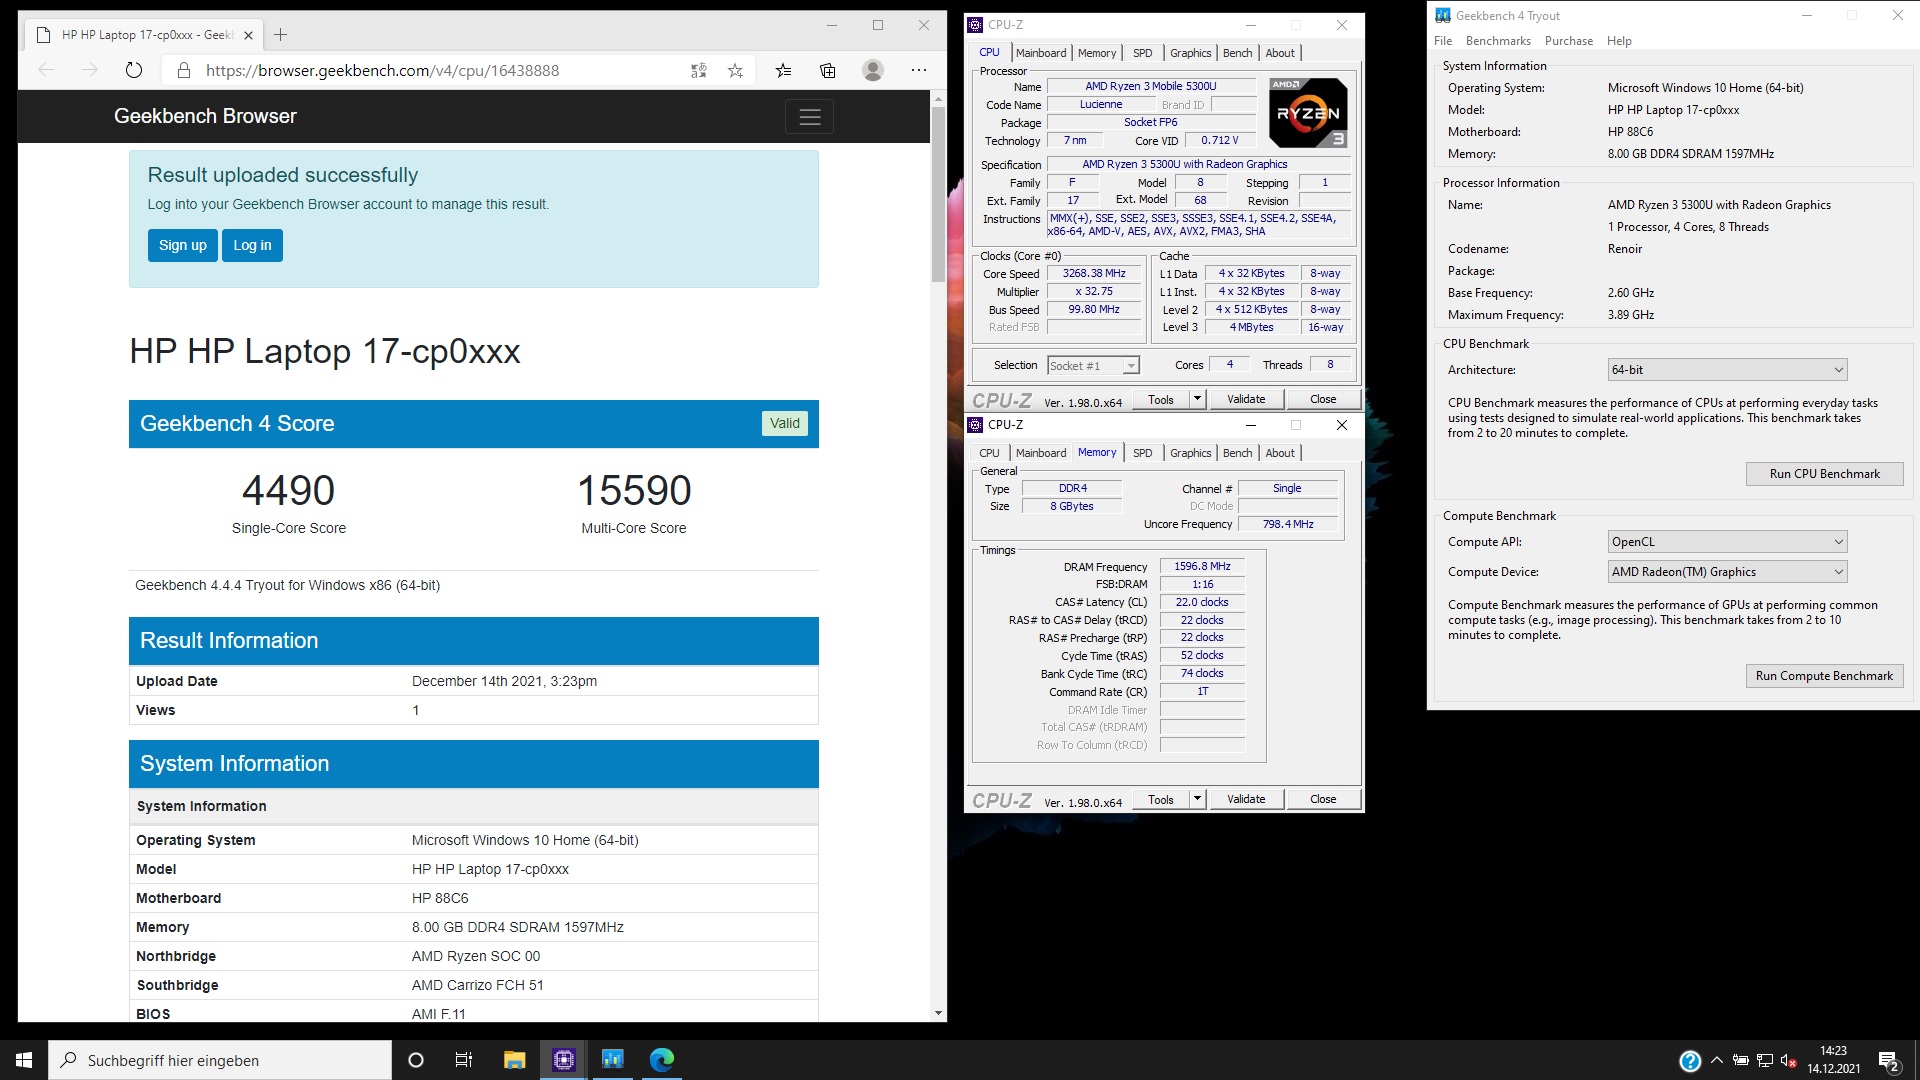This screenshot has height=1080, width=1920.
Task: Click the Log in button
Action: 252,246
